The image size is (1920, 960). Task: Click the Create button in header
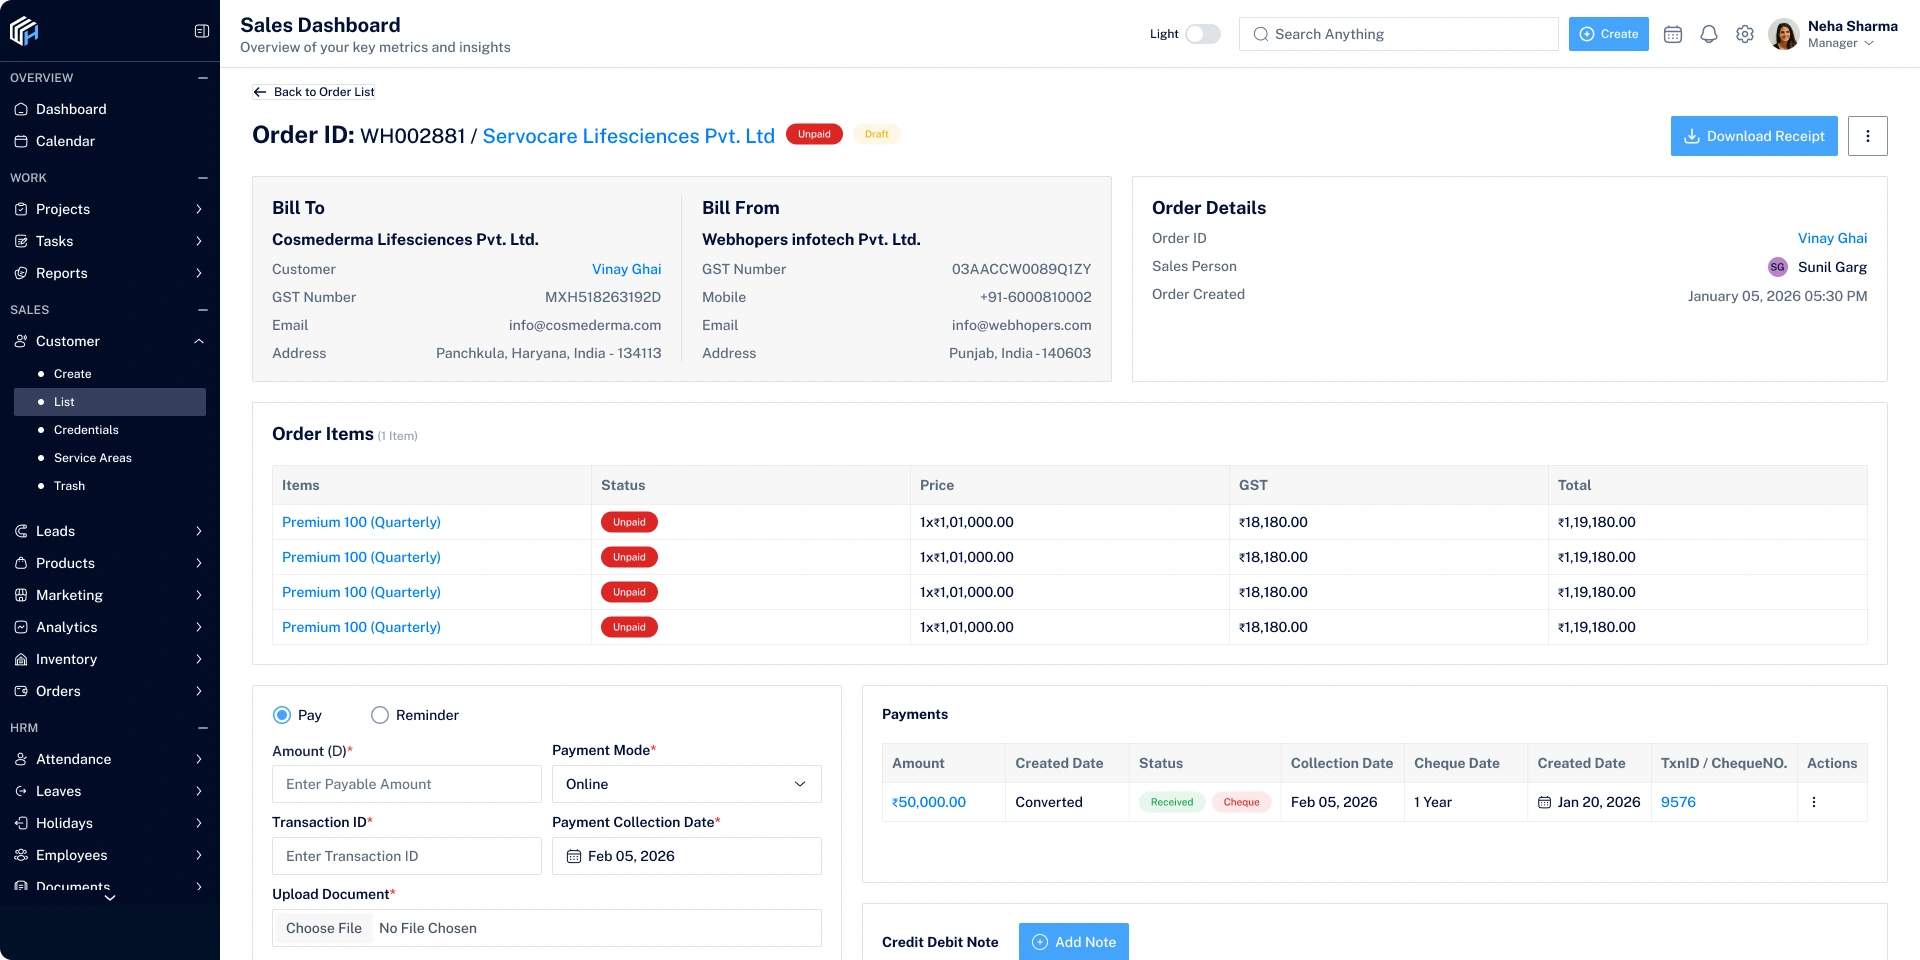(x=1609, y=34)
